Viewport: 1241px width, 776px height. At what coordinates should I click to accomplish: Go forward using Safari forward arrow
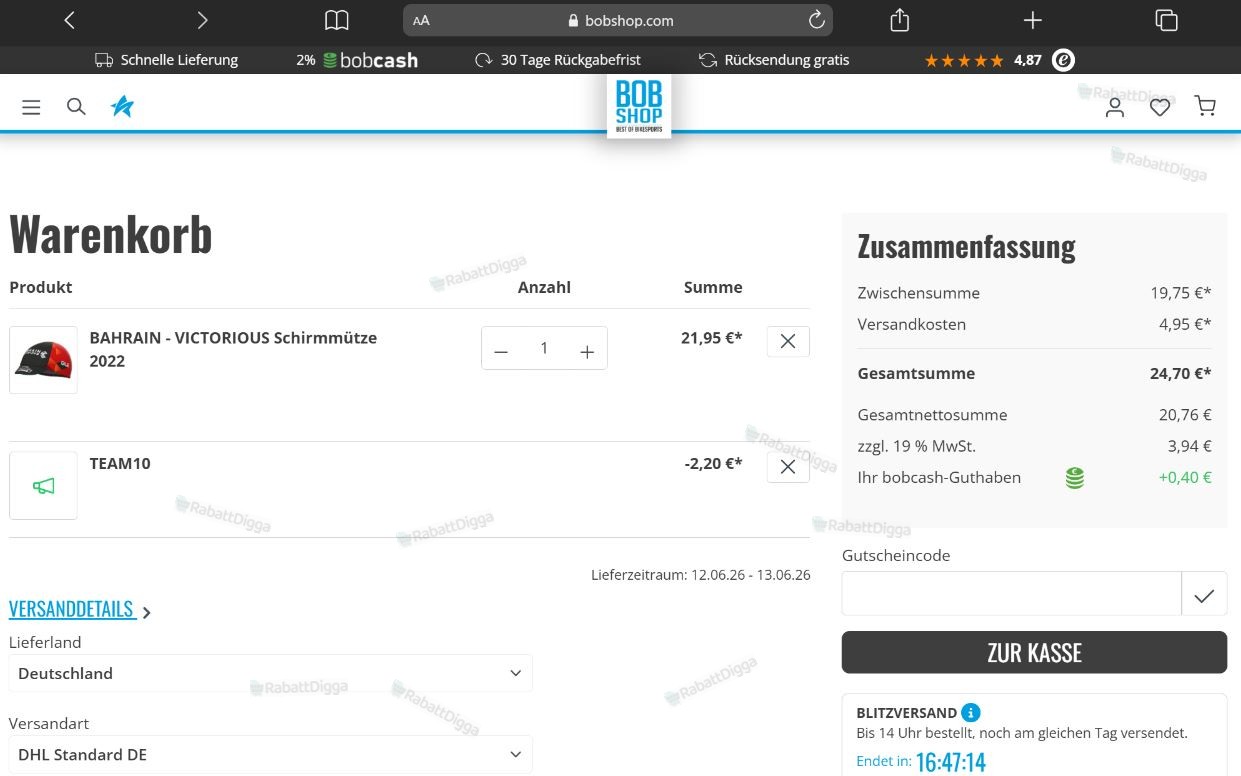[203, 20]
